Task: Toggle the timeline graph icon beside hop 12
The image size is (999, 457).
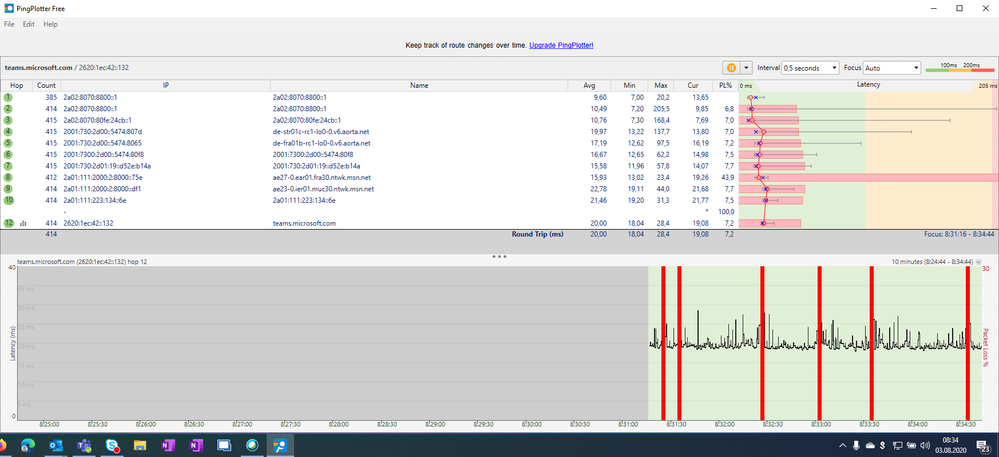Action: click(24, 224)
